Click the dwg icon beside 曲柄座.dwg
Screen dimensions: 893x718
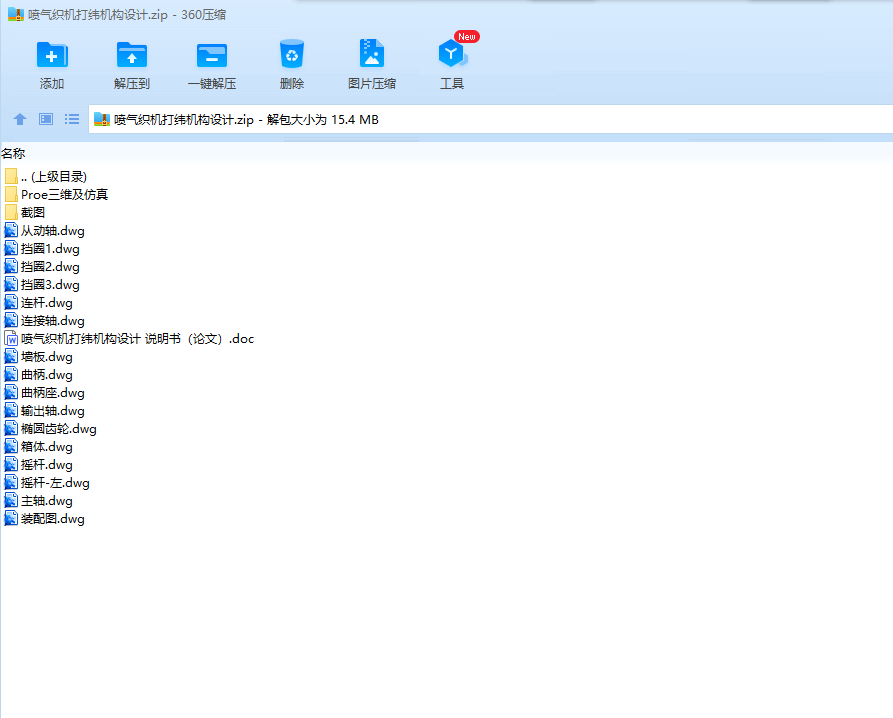coord(11,393)
